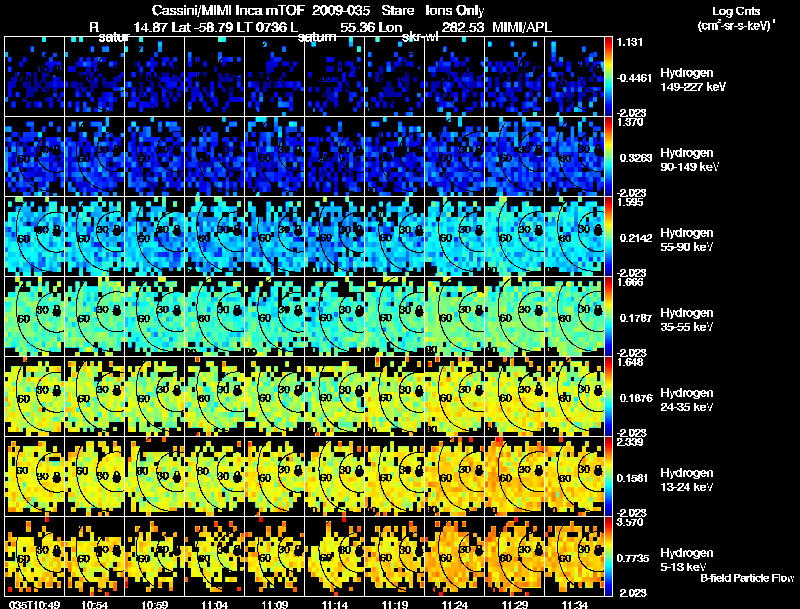This screenshot has width=800, height=609.
Task: Select the '11:14' time axis label
Action: coord(335,604)
